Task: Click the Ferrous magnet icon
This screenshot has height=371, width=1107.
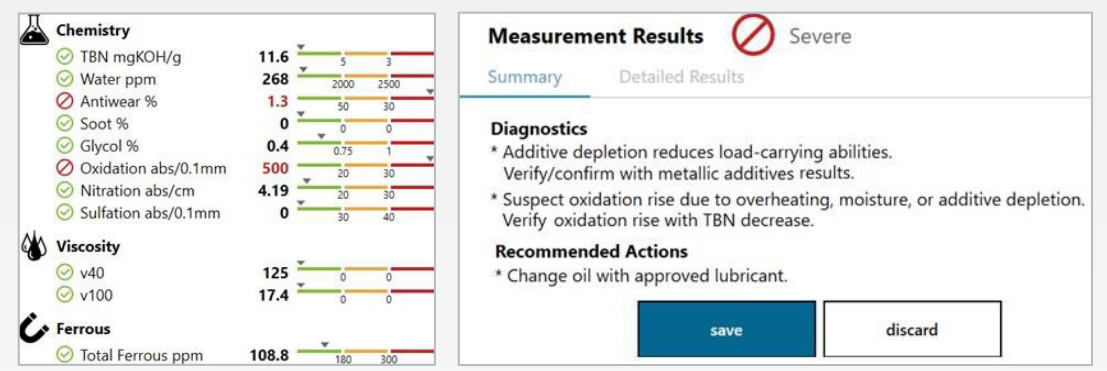Action: 35,327
